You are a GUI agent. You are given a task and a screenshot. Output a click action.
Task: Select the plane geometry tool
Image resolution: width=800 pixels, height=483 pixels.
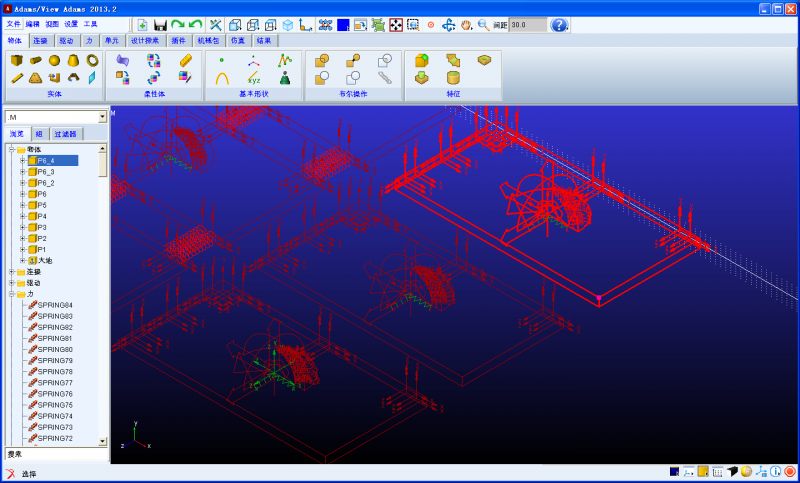[92, 78]
